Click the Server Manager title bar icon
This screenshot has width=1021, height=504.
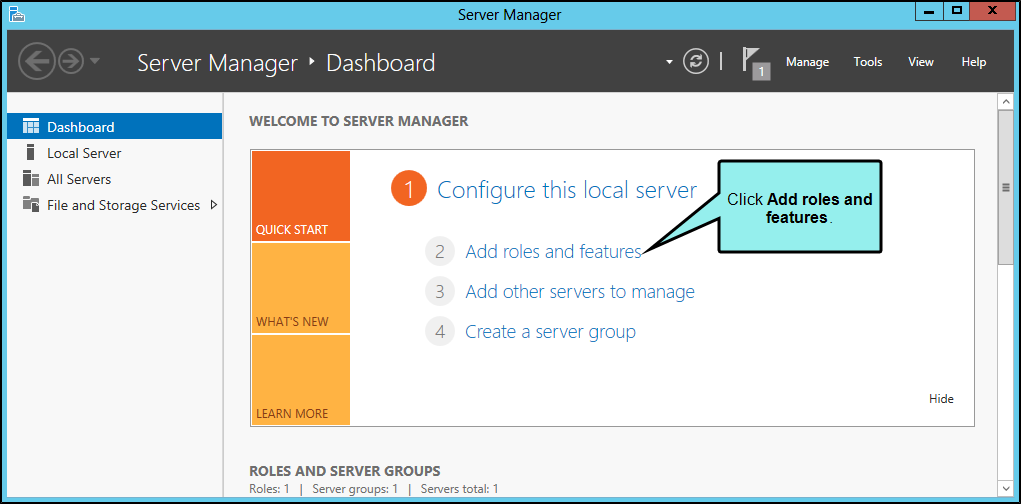click(x=16, y=14)
